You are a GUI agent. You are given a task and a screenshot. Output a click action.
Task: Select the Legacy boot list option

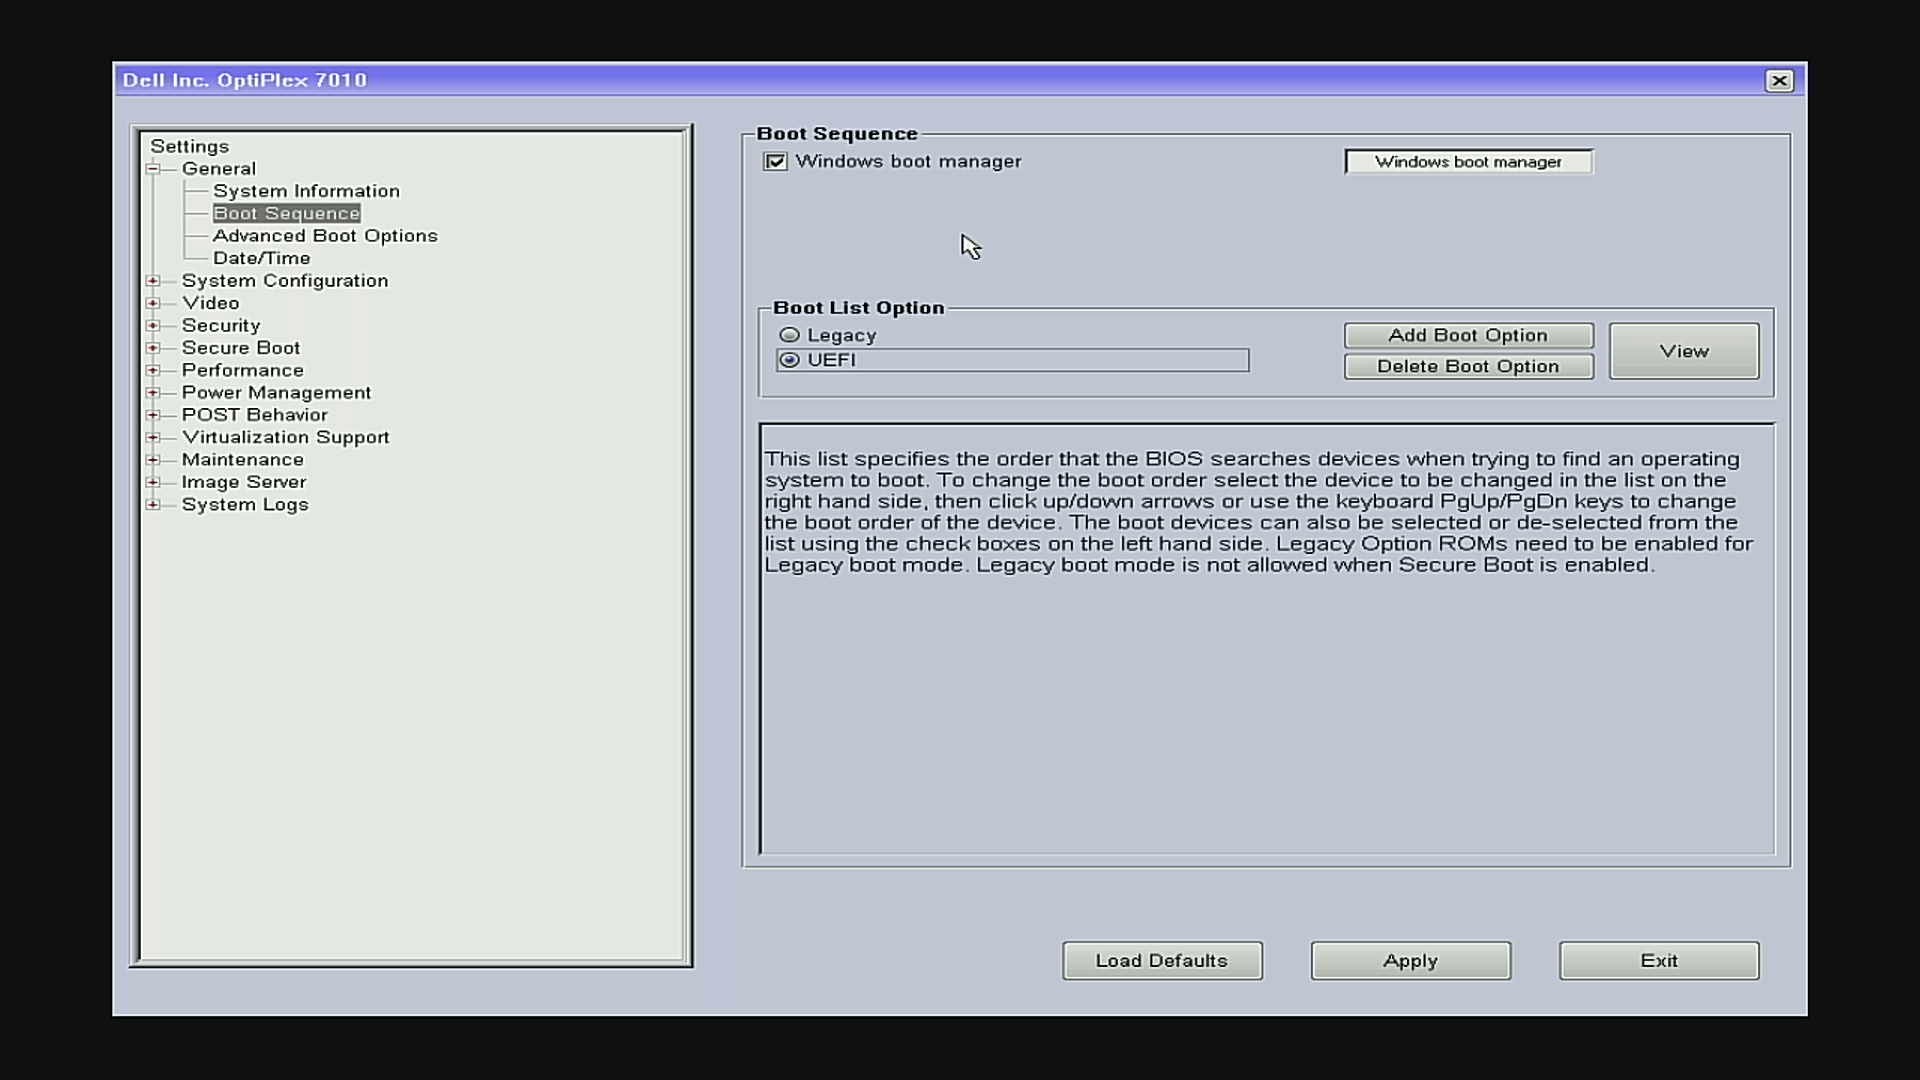pos(790,335)
